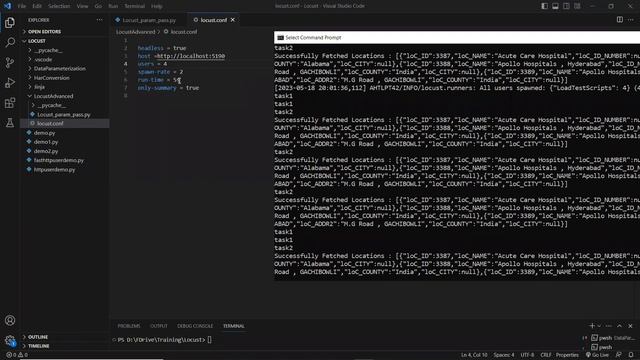This screenshot has height=360, width=640.
Task: Switch to the Problems panel tab
Action: [129, 326]
